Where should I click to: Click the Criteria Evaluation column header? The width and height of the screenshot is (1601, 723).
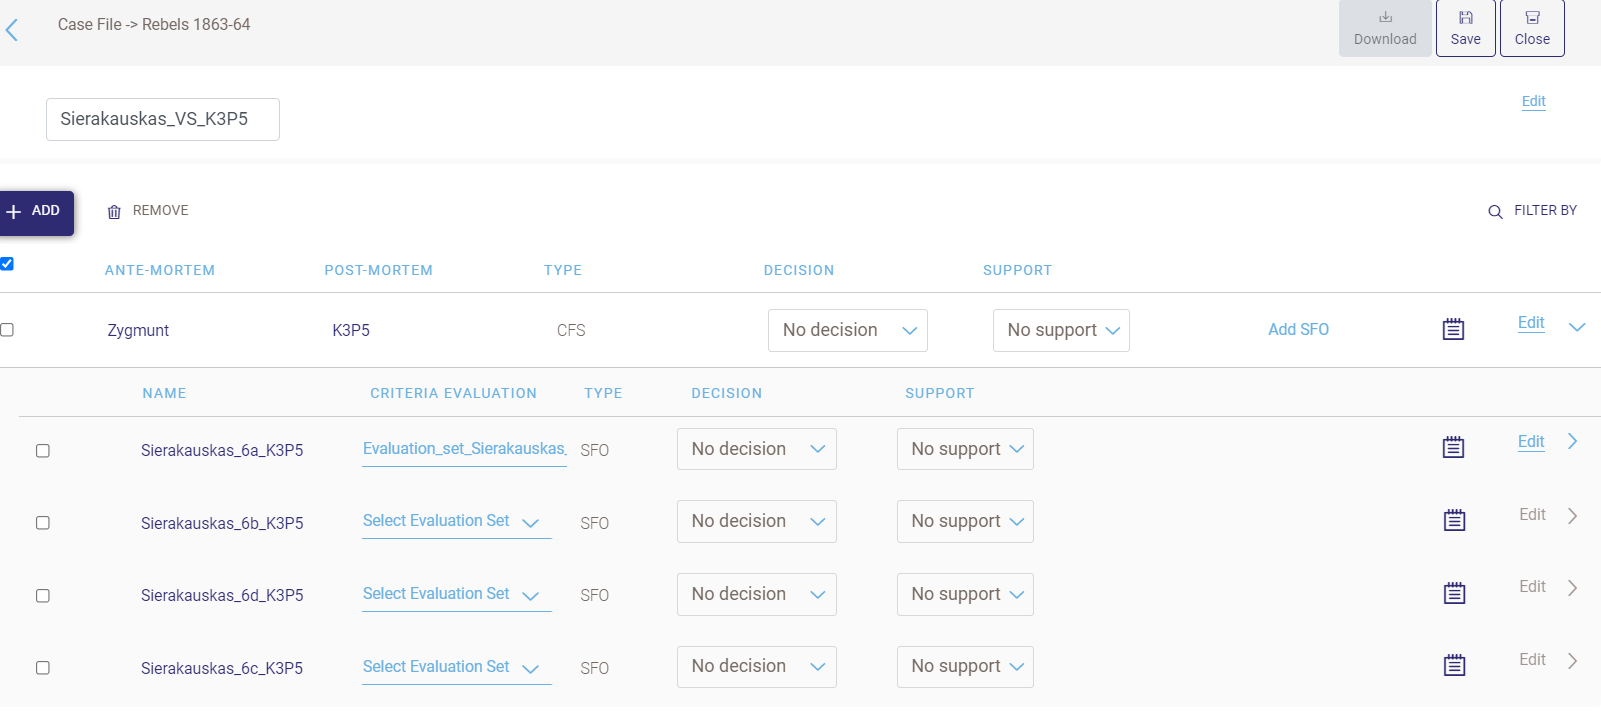[x=453, y=394]
